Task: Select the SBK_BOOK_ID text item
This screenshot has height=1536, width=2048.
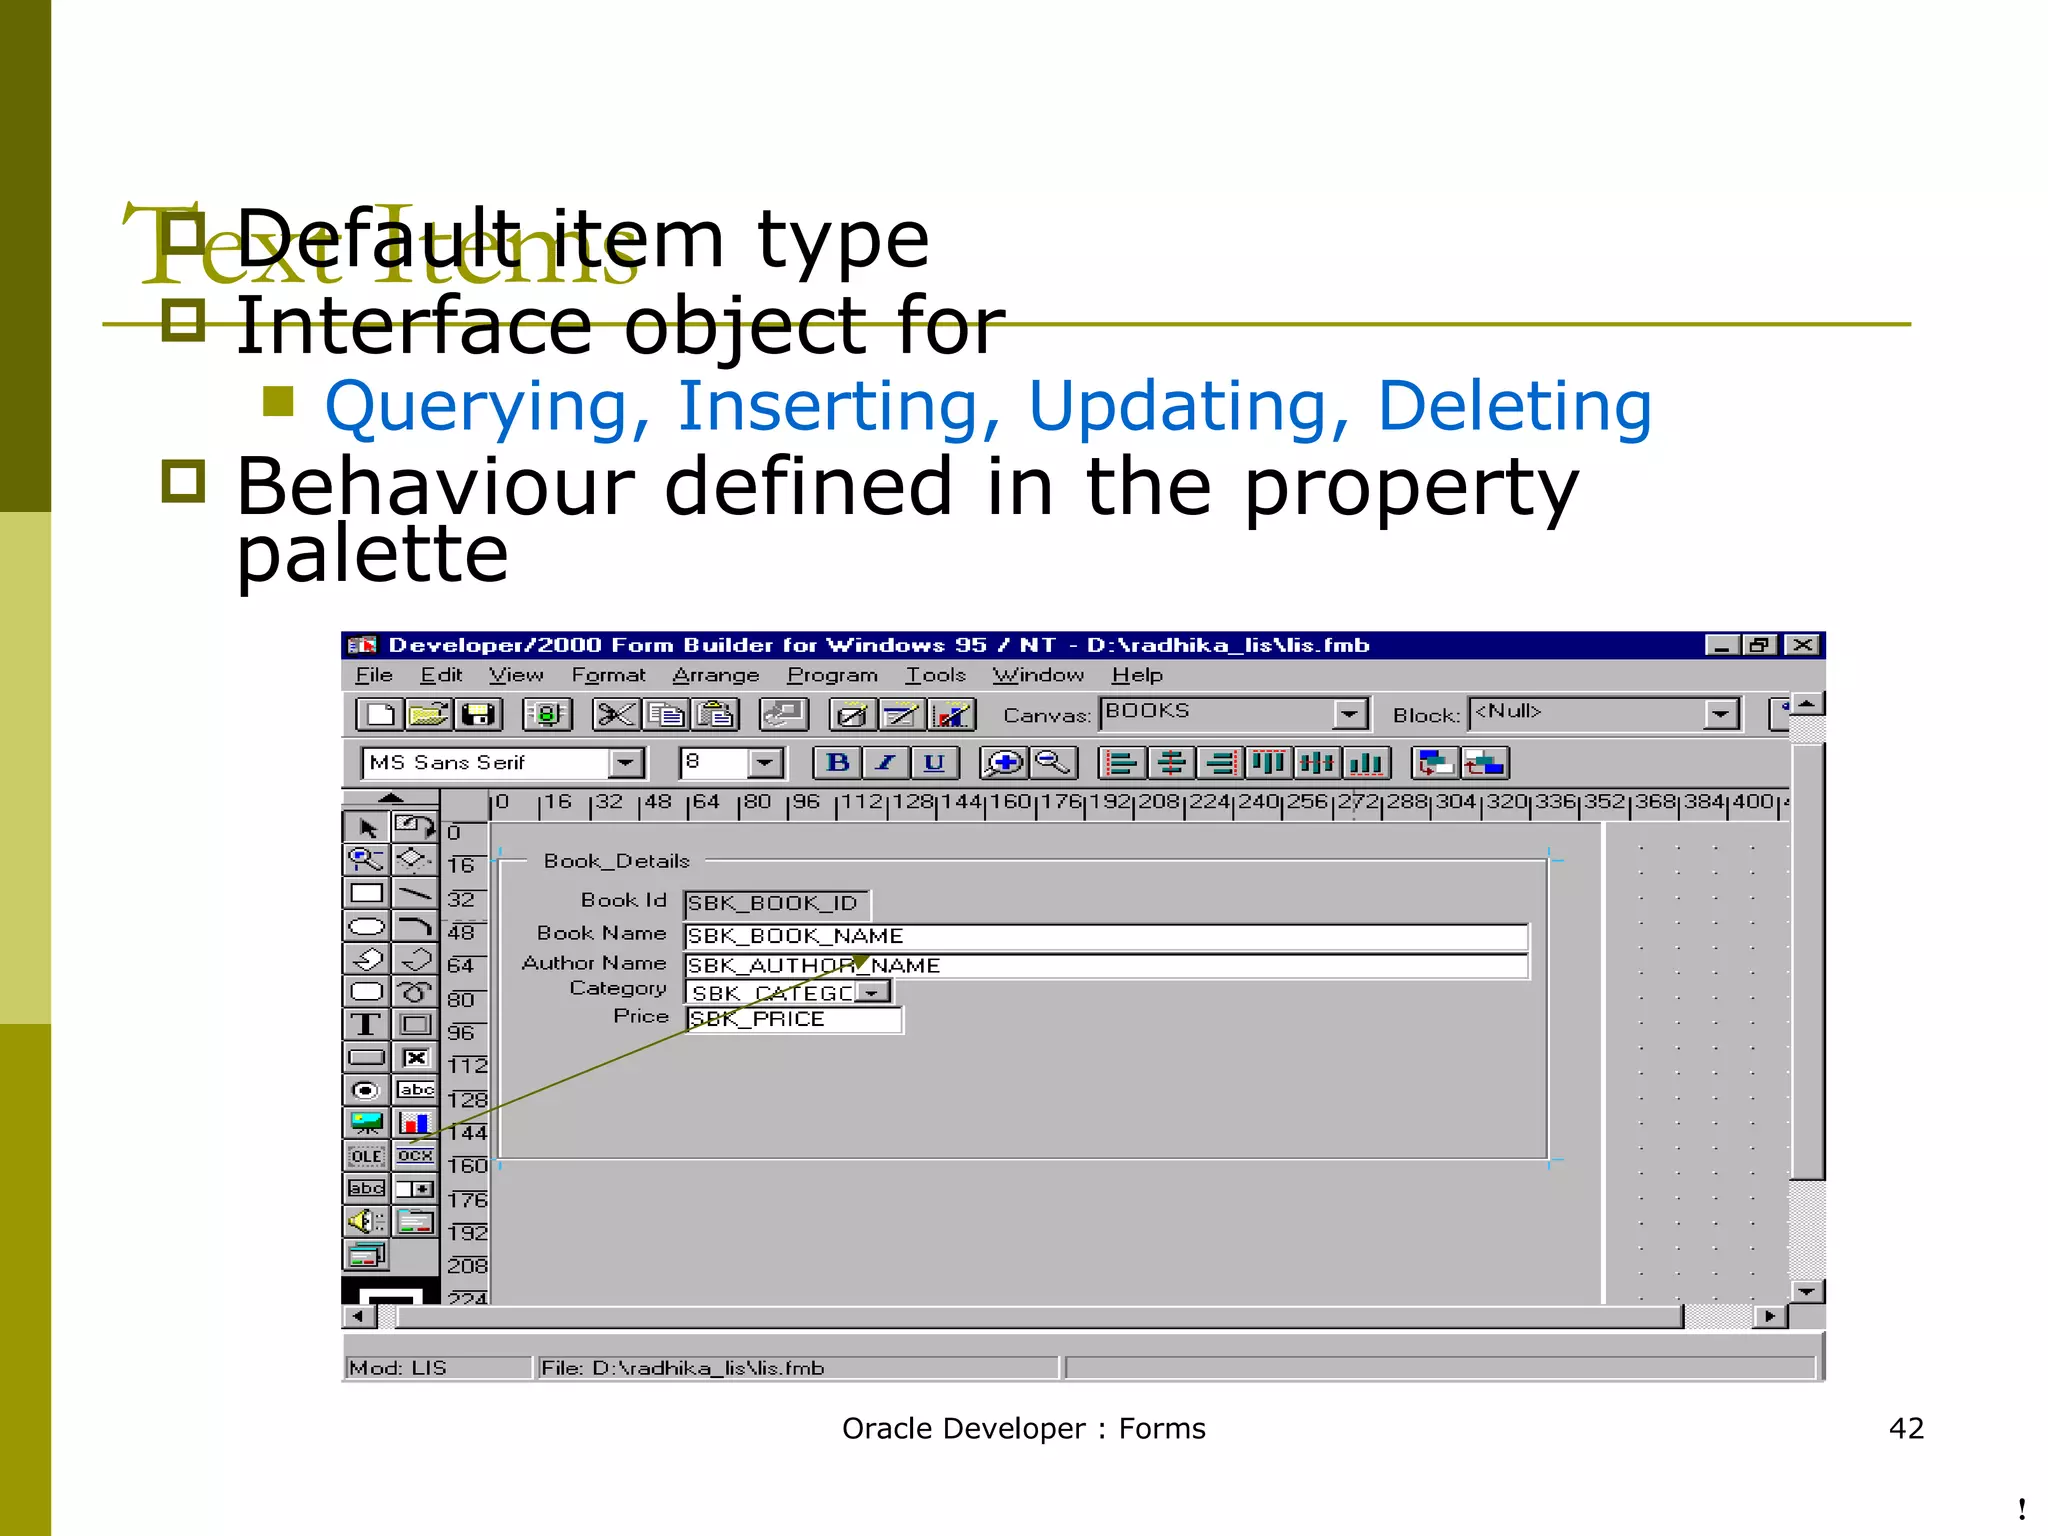Action: coord(777,904)
